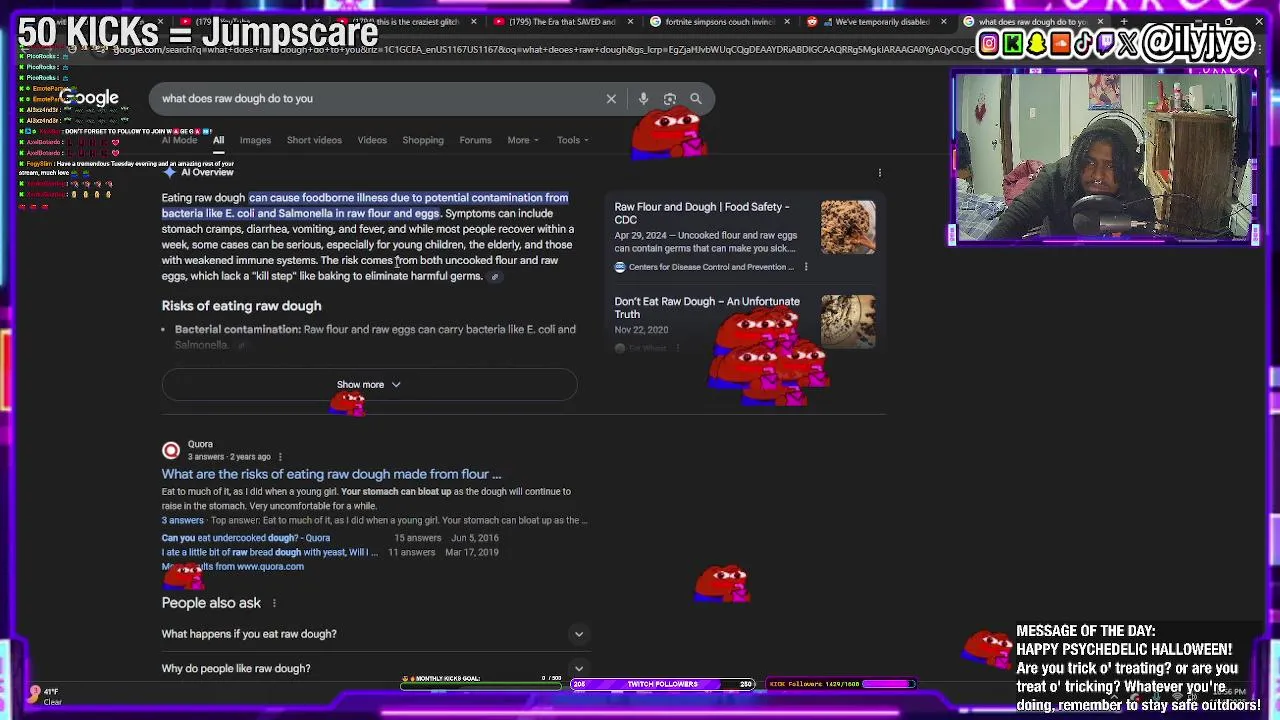Image resolution: width=1280 pixels, height=720 pixels.
Task: Open three-dot menu beside People also ask
Action: (x=274, y=603)
